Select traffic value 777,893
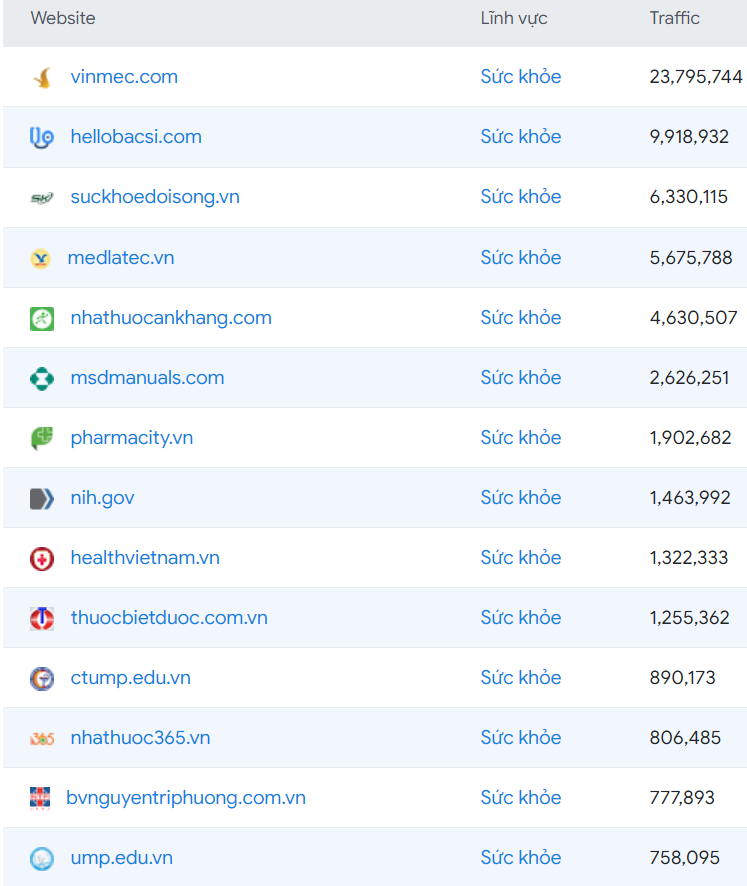Viewport: 747px width, 886px height. point(682,798)
